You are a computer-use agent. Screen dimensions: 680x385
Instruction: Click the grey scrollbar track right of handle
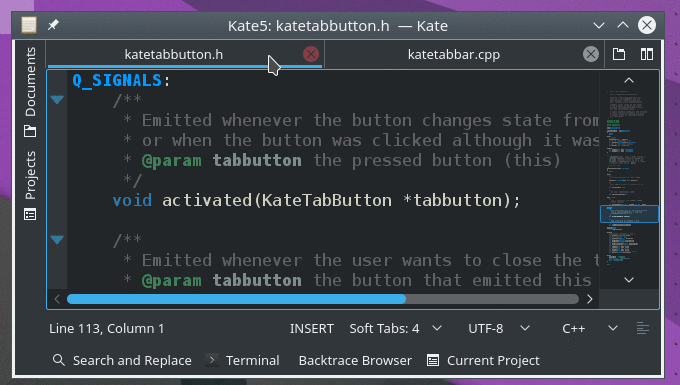(x=492, y=299)
